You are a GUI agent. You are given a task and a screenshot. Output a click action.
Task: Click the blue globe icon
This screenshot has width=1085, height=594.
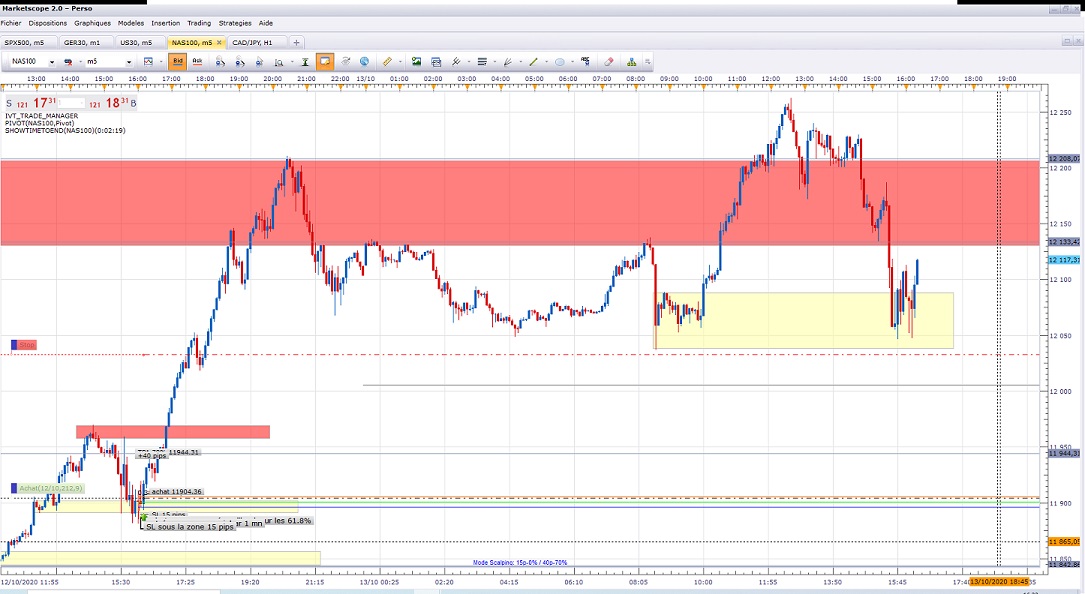pyautogui.click(x=364, y=62)
